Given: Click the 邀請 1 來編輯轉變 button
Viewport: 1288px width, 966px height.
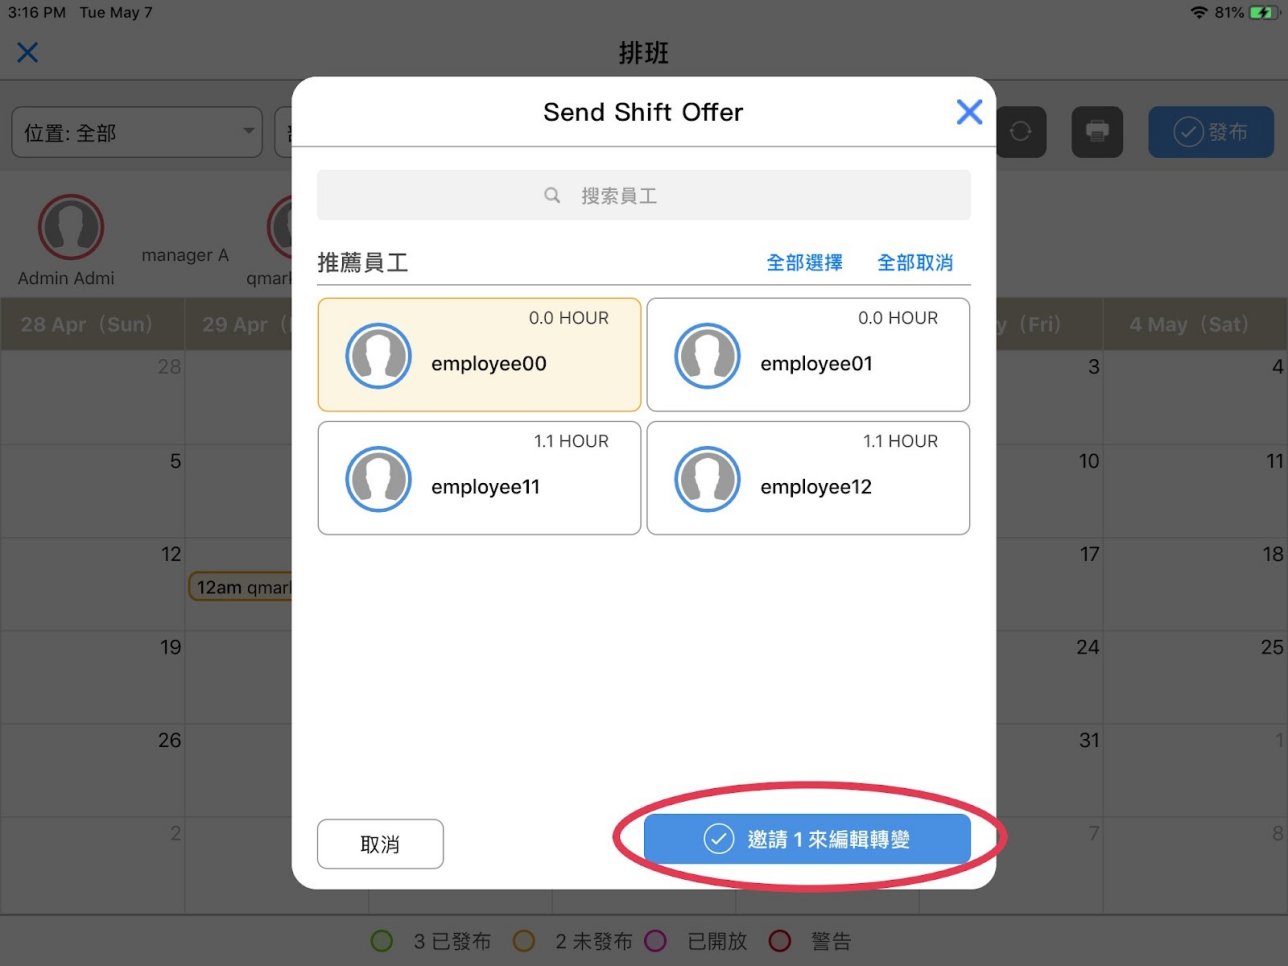Looking at the screenshot, I should click(x=807, y=839).
